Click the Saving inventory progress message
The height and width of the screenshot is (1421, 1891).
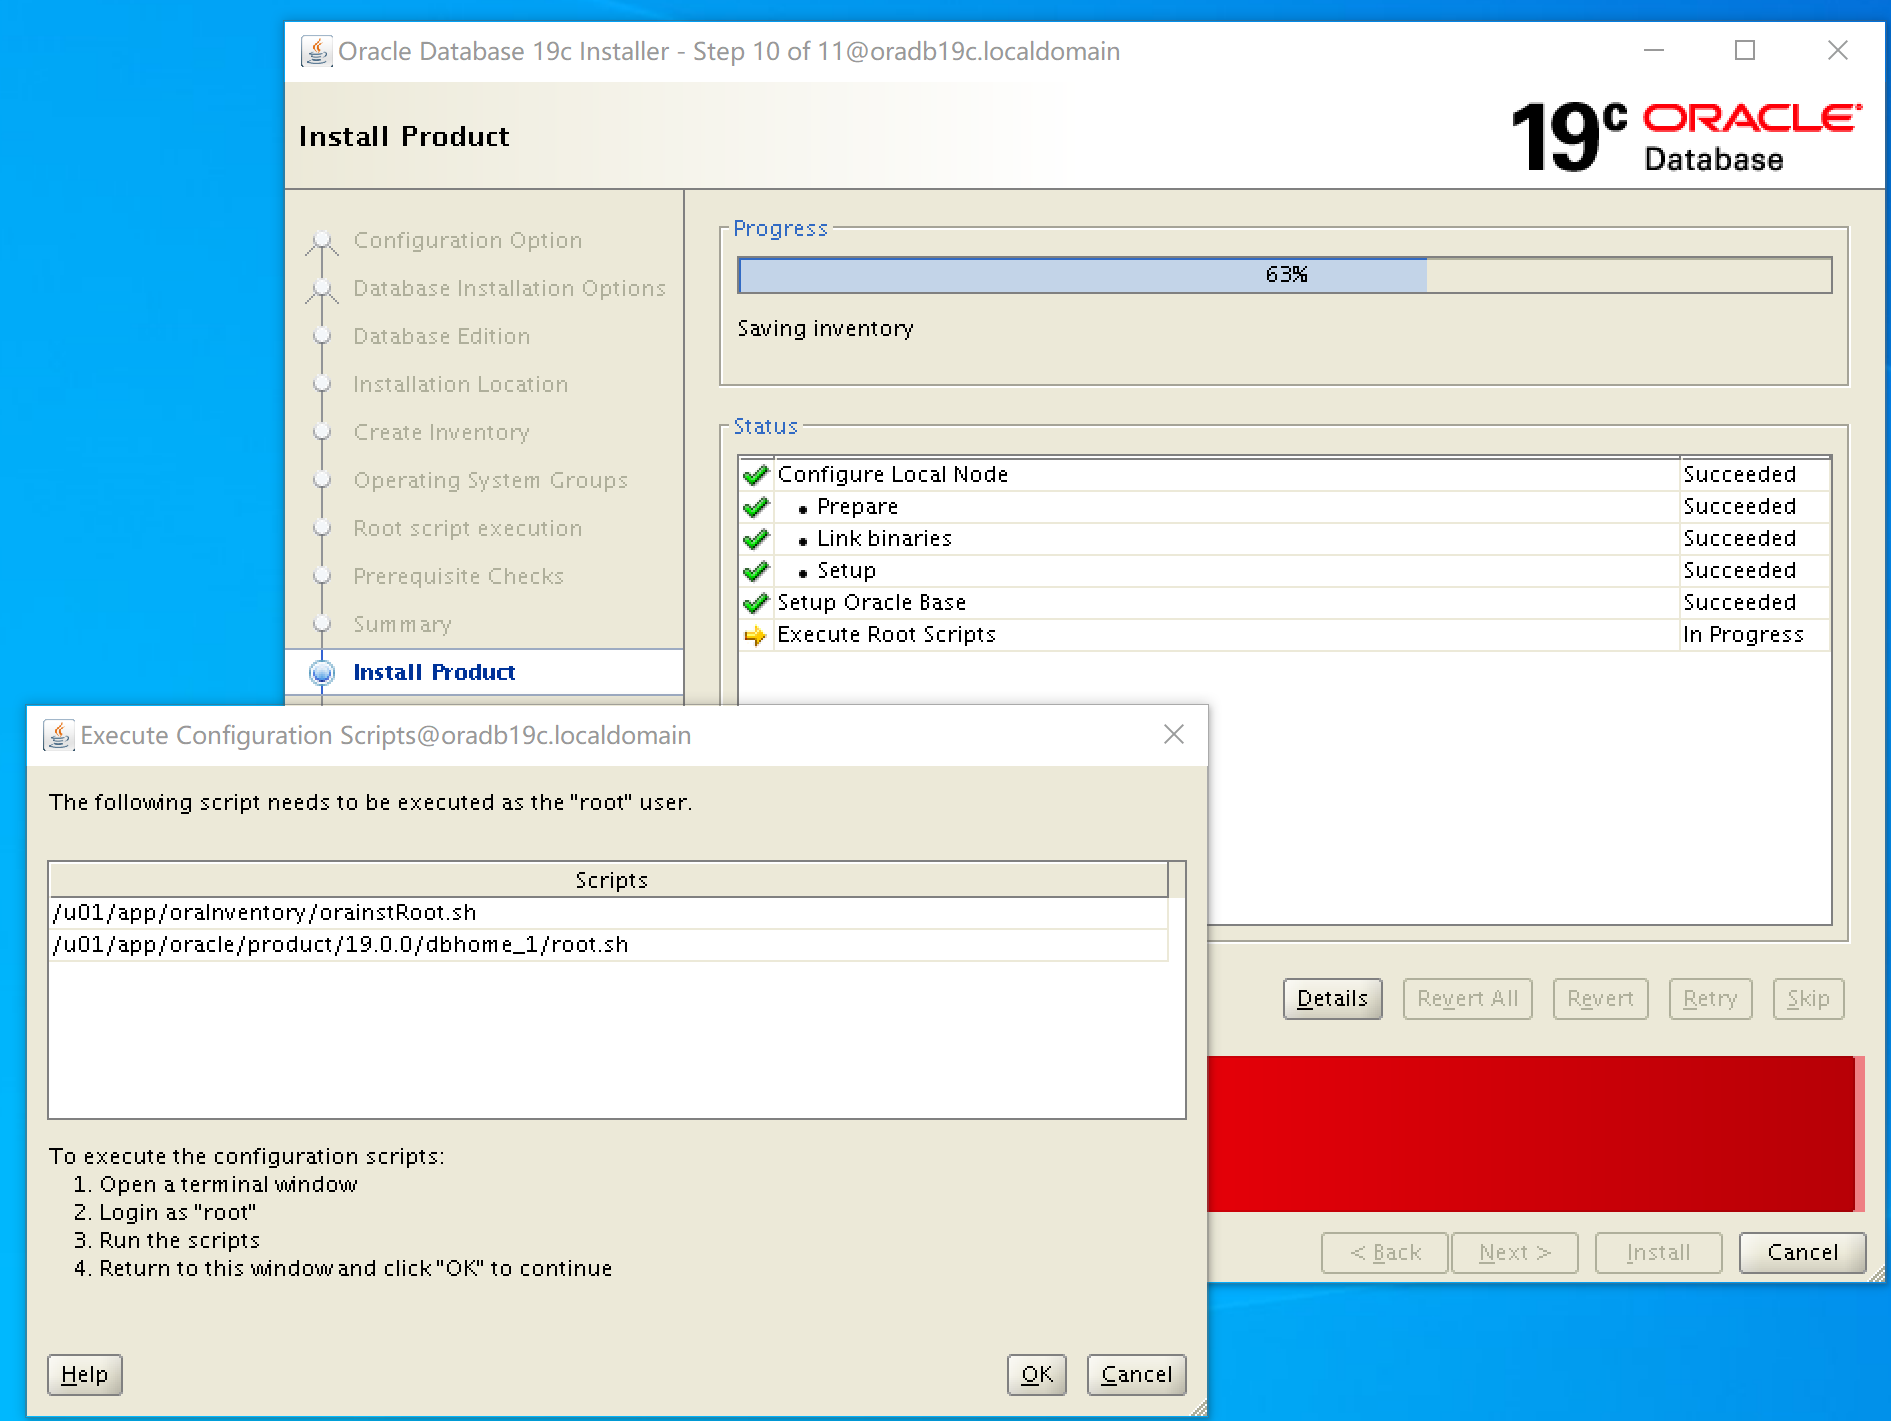pos(826,329)
